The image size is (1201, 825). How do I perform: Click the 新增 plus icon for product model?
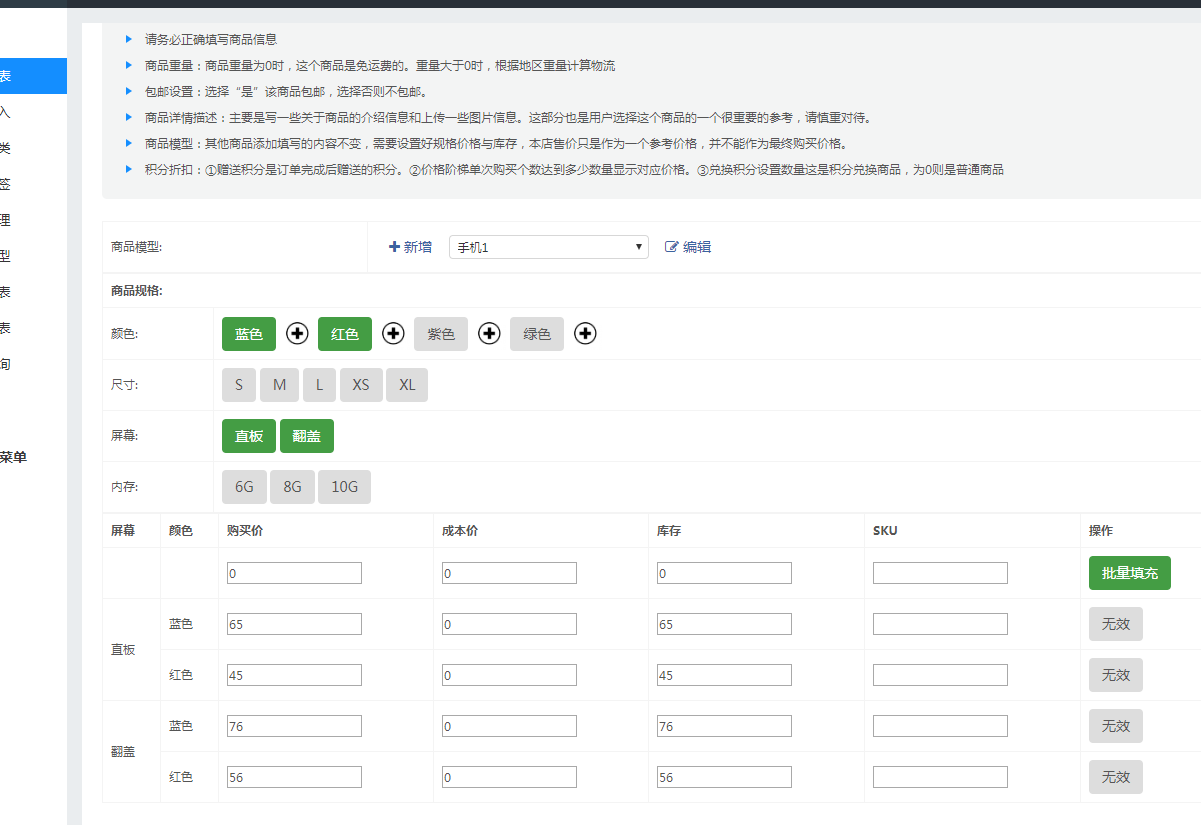tap(394, 247)
